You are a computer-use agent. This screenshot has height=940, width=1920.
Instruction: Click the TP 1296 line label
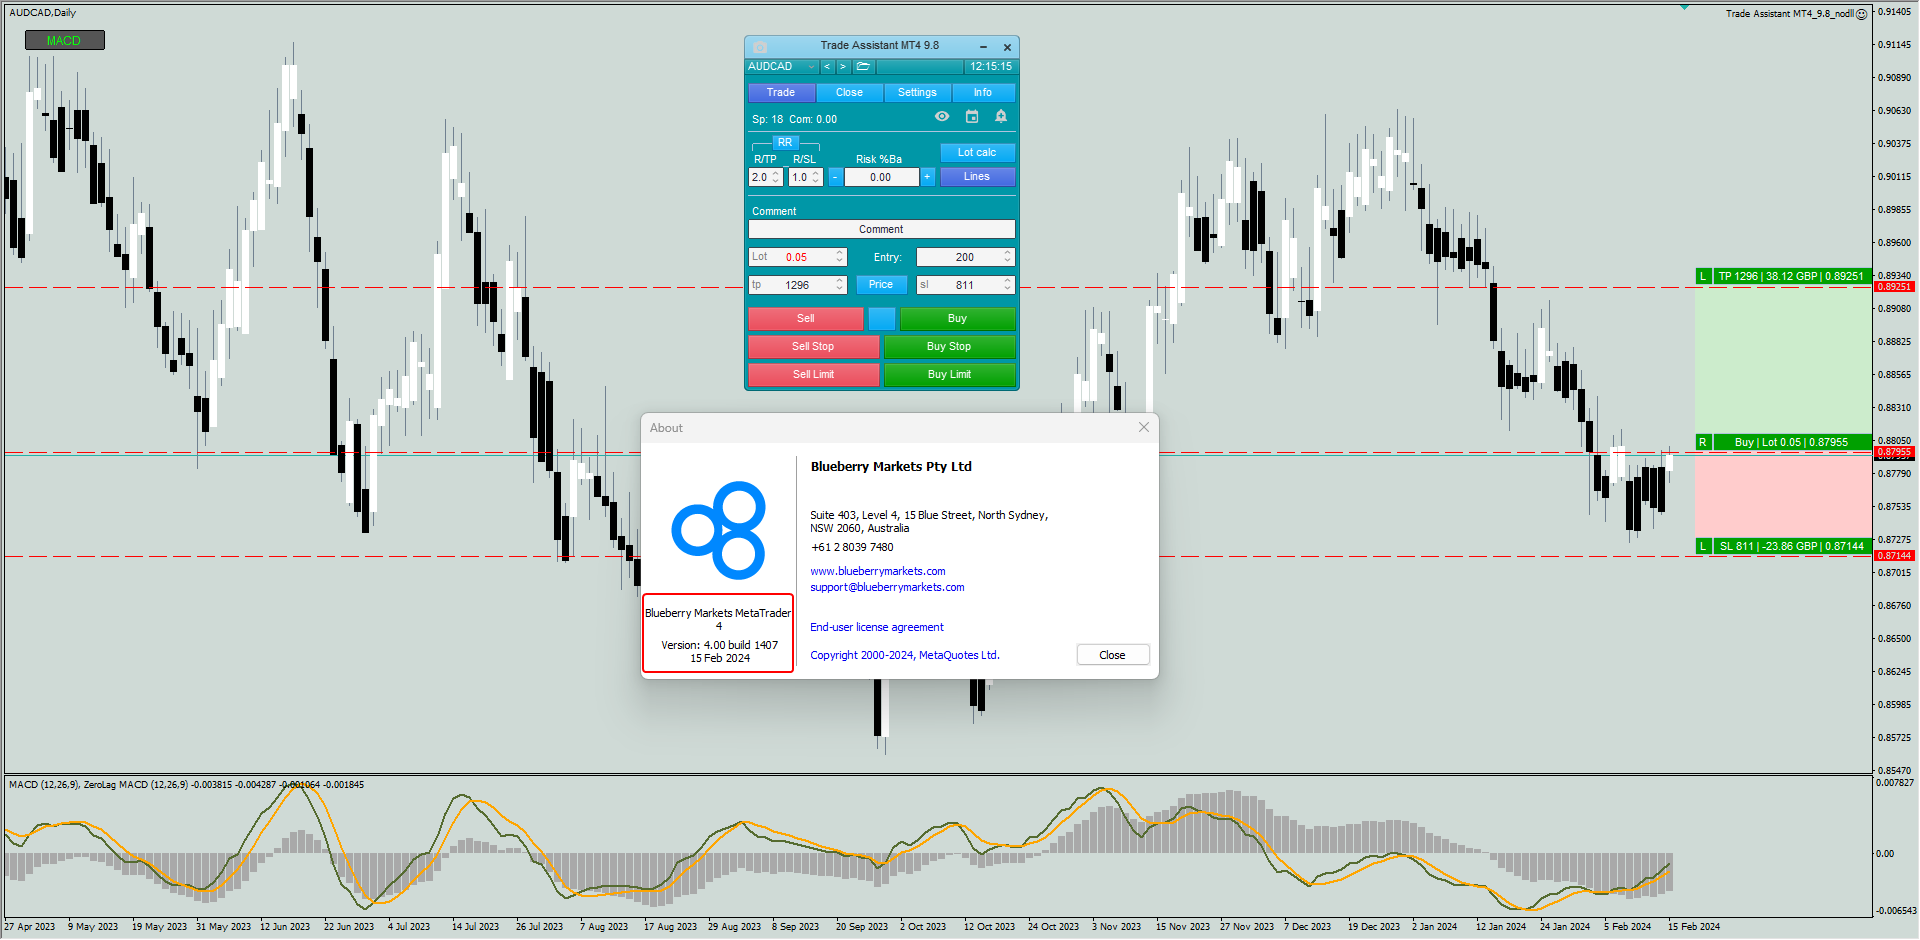1791,276
